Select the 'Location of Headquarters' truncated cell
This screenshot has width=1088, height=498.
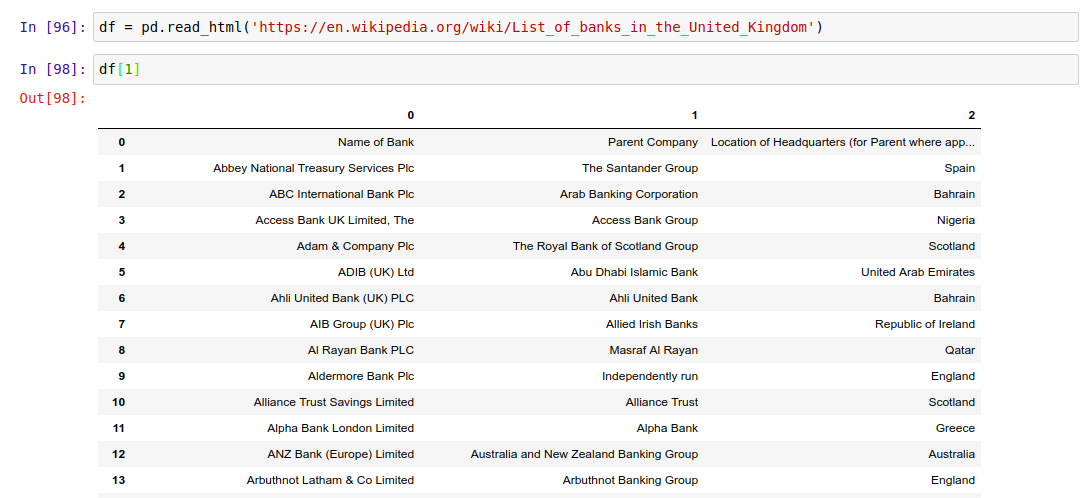842,142
